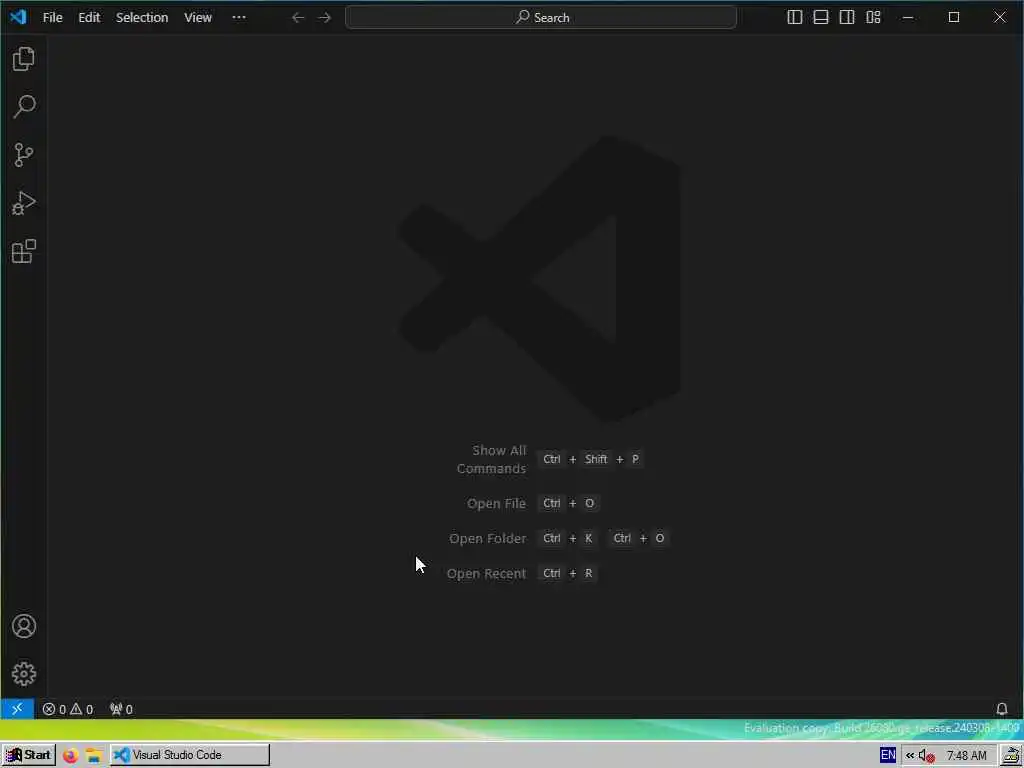
Task: Select the Visual Studio Code taskbar button
Action: pyautogui.click(x=189, y=755)
